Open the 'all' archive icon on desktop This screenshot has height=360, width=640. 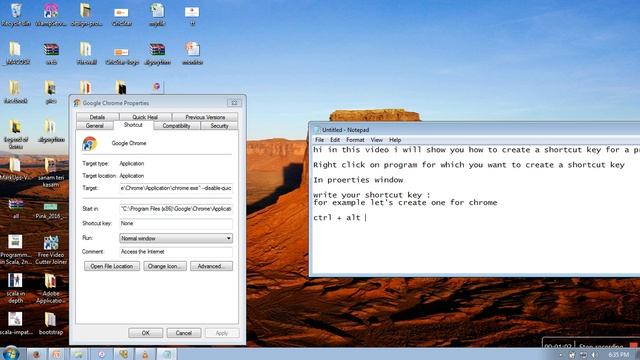pyautogui.click(x=16, y=209)
